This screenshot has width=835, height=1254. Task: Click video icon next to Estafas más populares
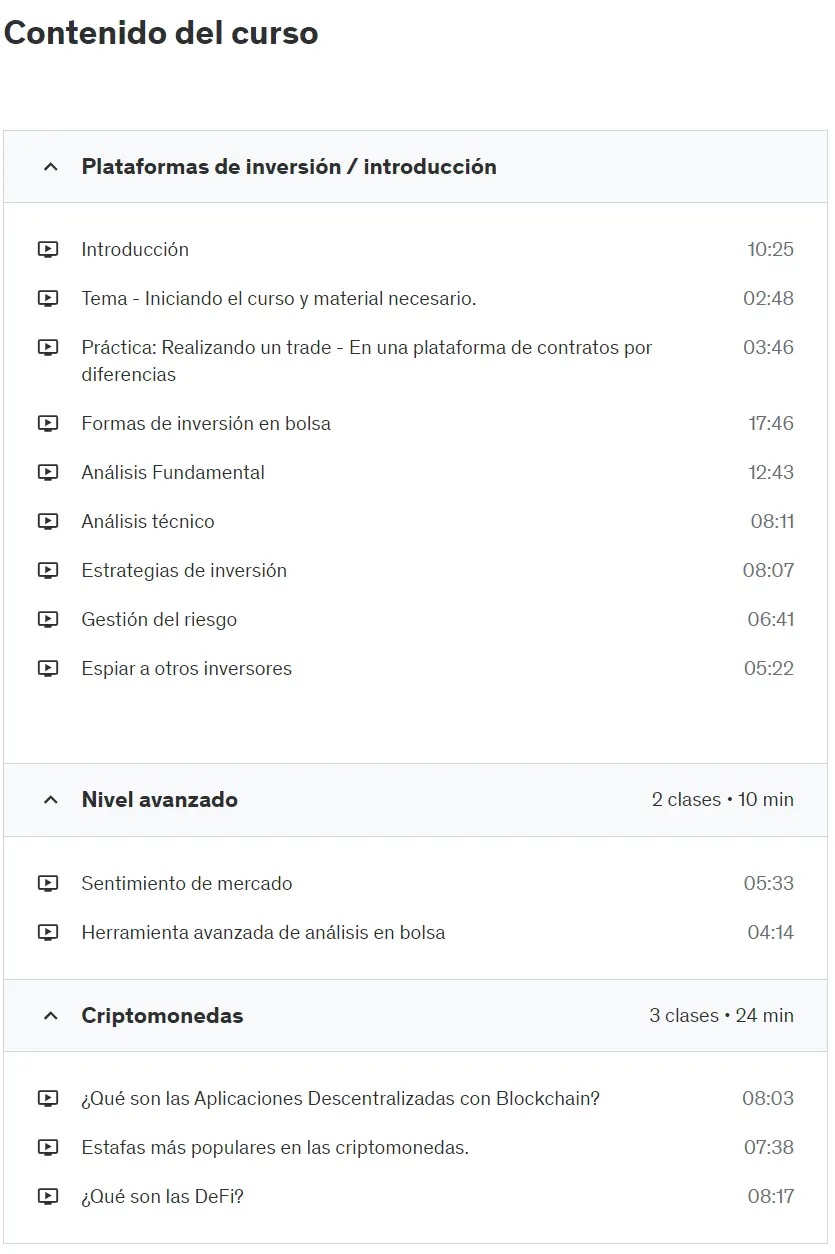click(x=48, y=1148)
